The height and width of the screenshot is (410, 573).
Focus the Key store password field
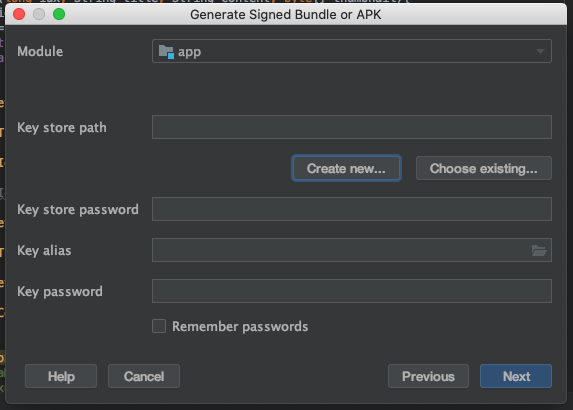[x=352, y=209]
